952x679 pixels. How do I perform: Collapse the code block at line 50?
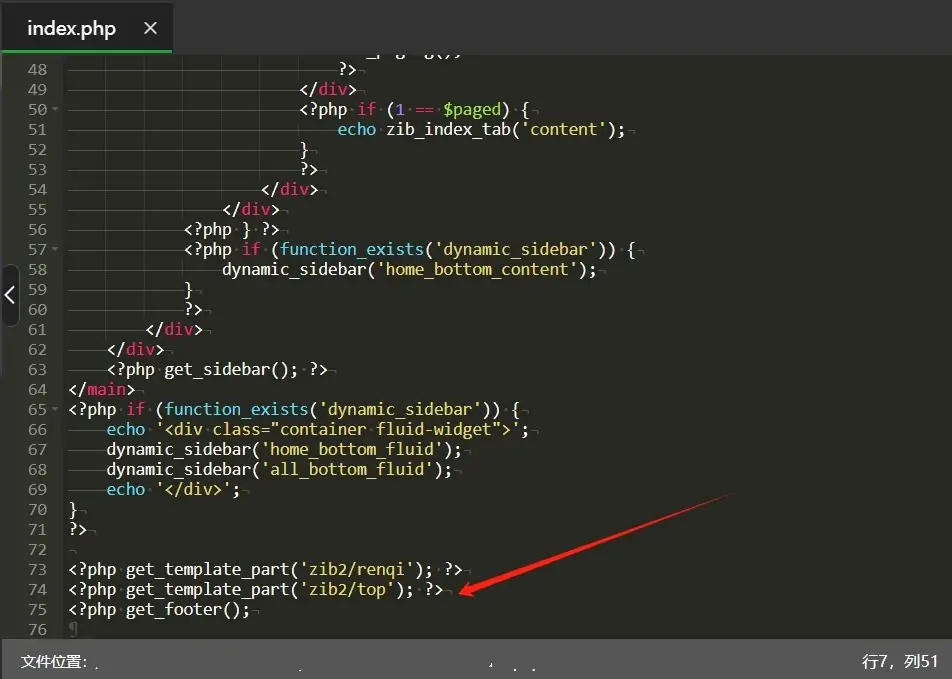[x=55, y=109]
